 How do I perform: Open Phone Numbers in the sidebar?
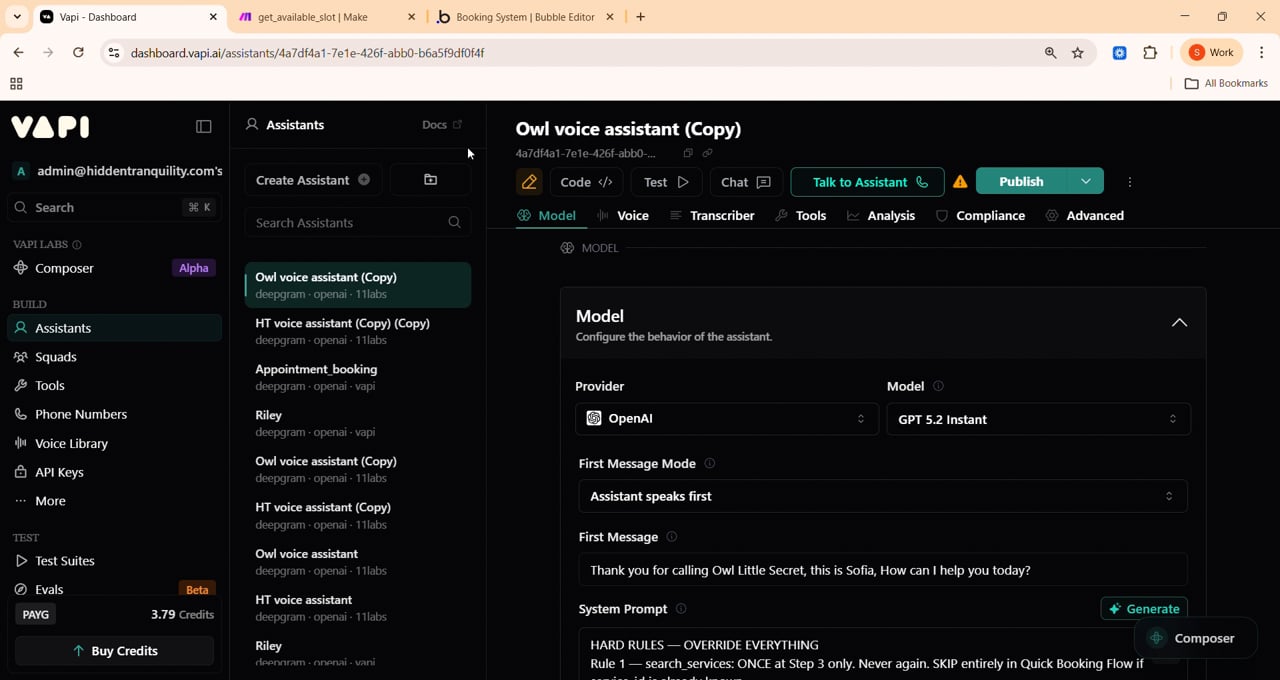81,414
